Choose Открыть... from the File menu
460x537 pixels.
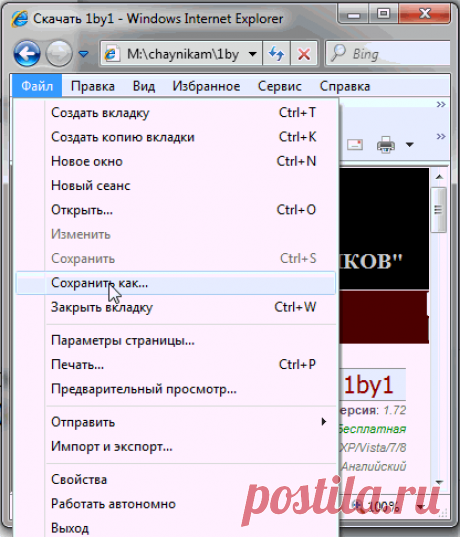pyautogui.click(x=175, y=210)
